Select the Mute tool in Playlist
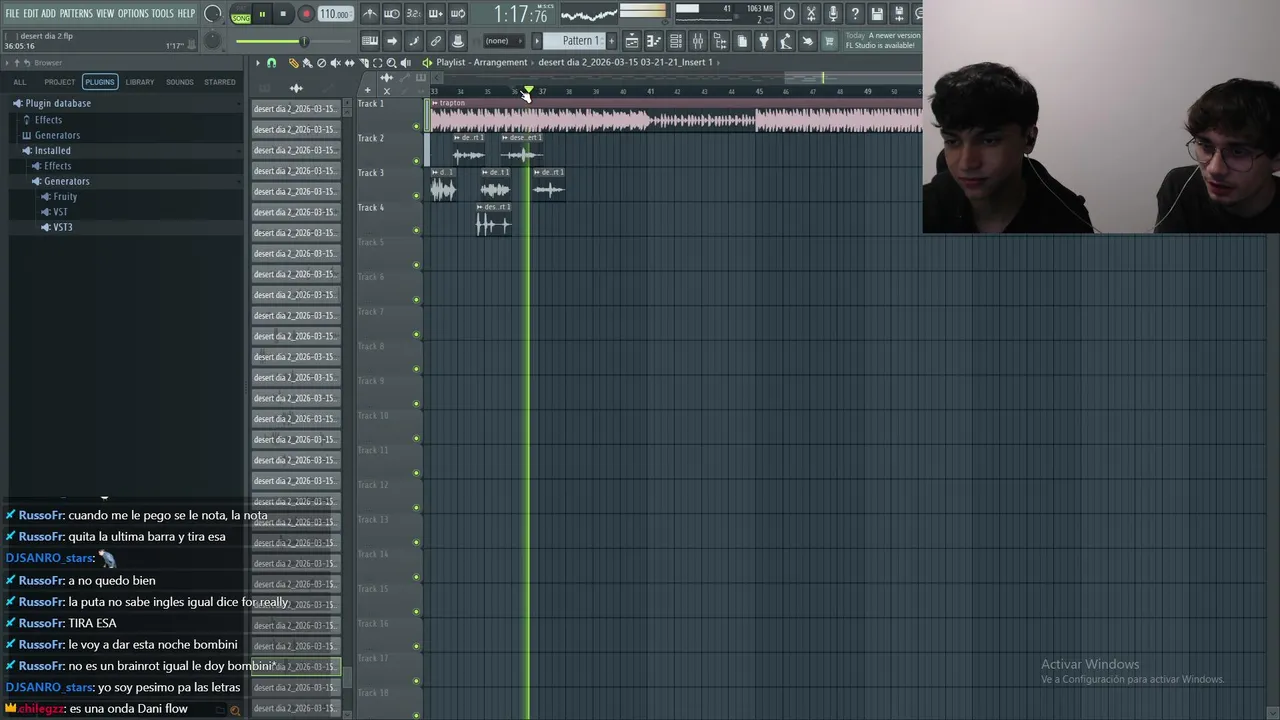The image size is (1280, 720). [336, 63]
